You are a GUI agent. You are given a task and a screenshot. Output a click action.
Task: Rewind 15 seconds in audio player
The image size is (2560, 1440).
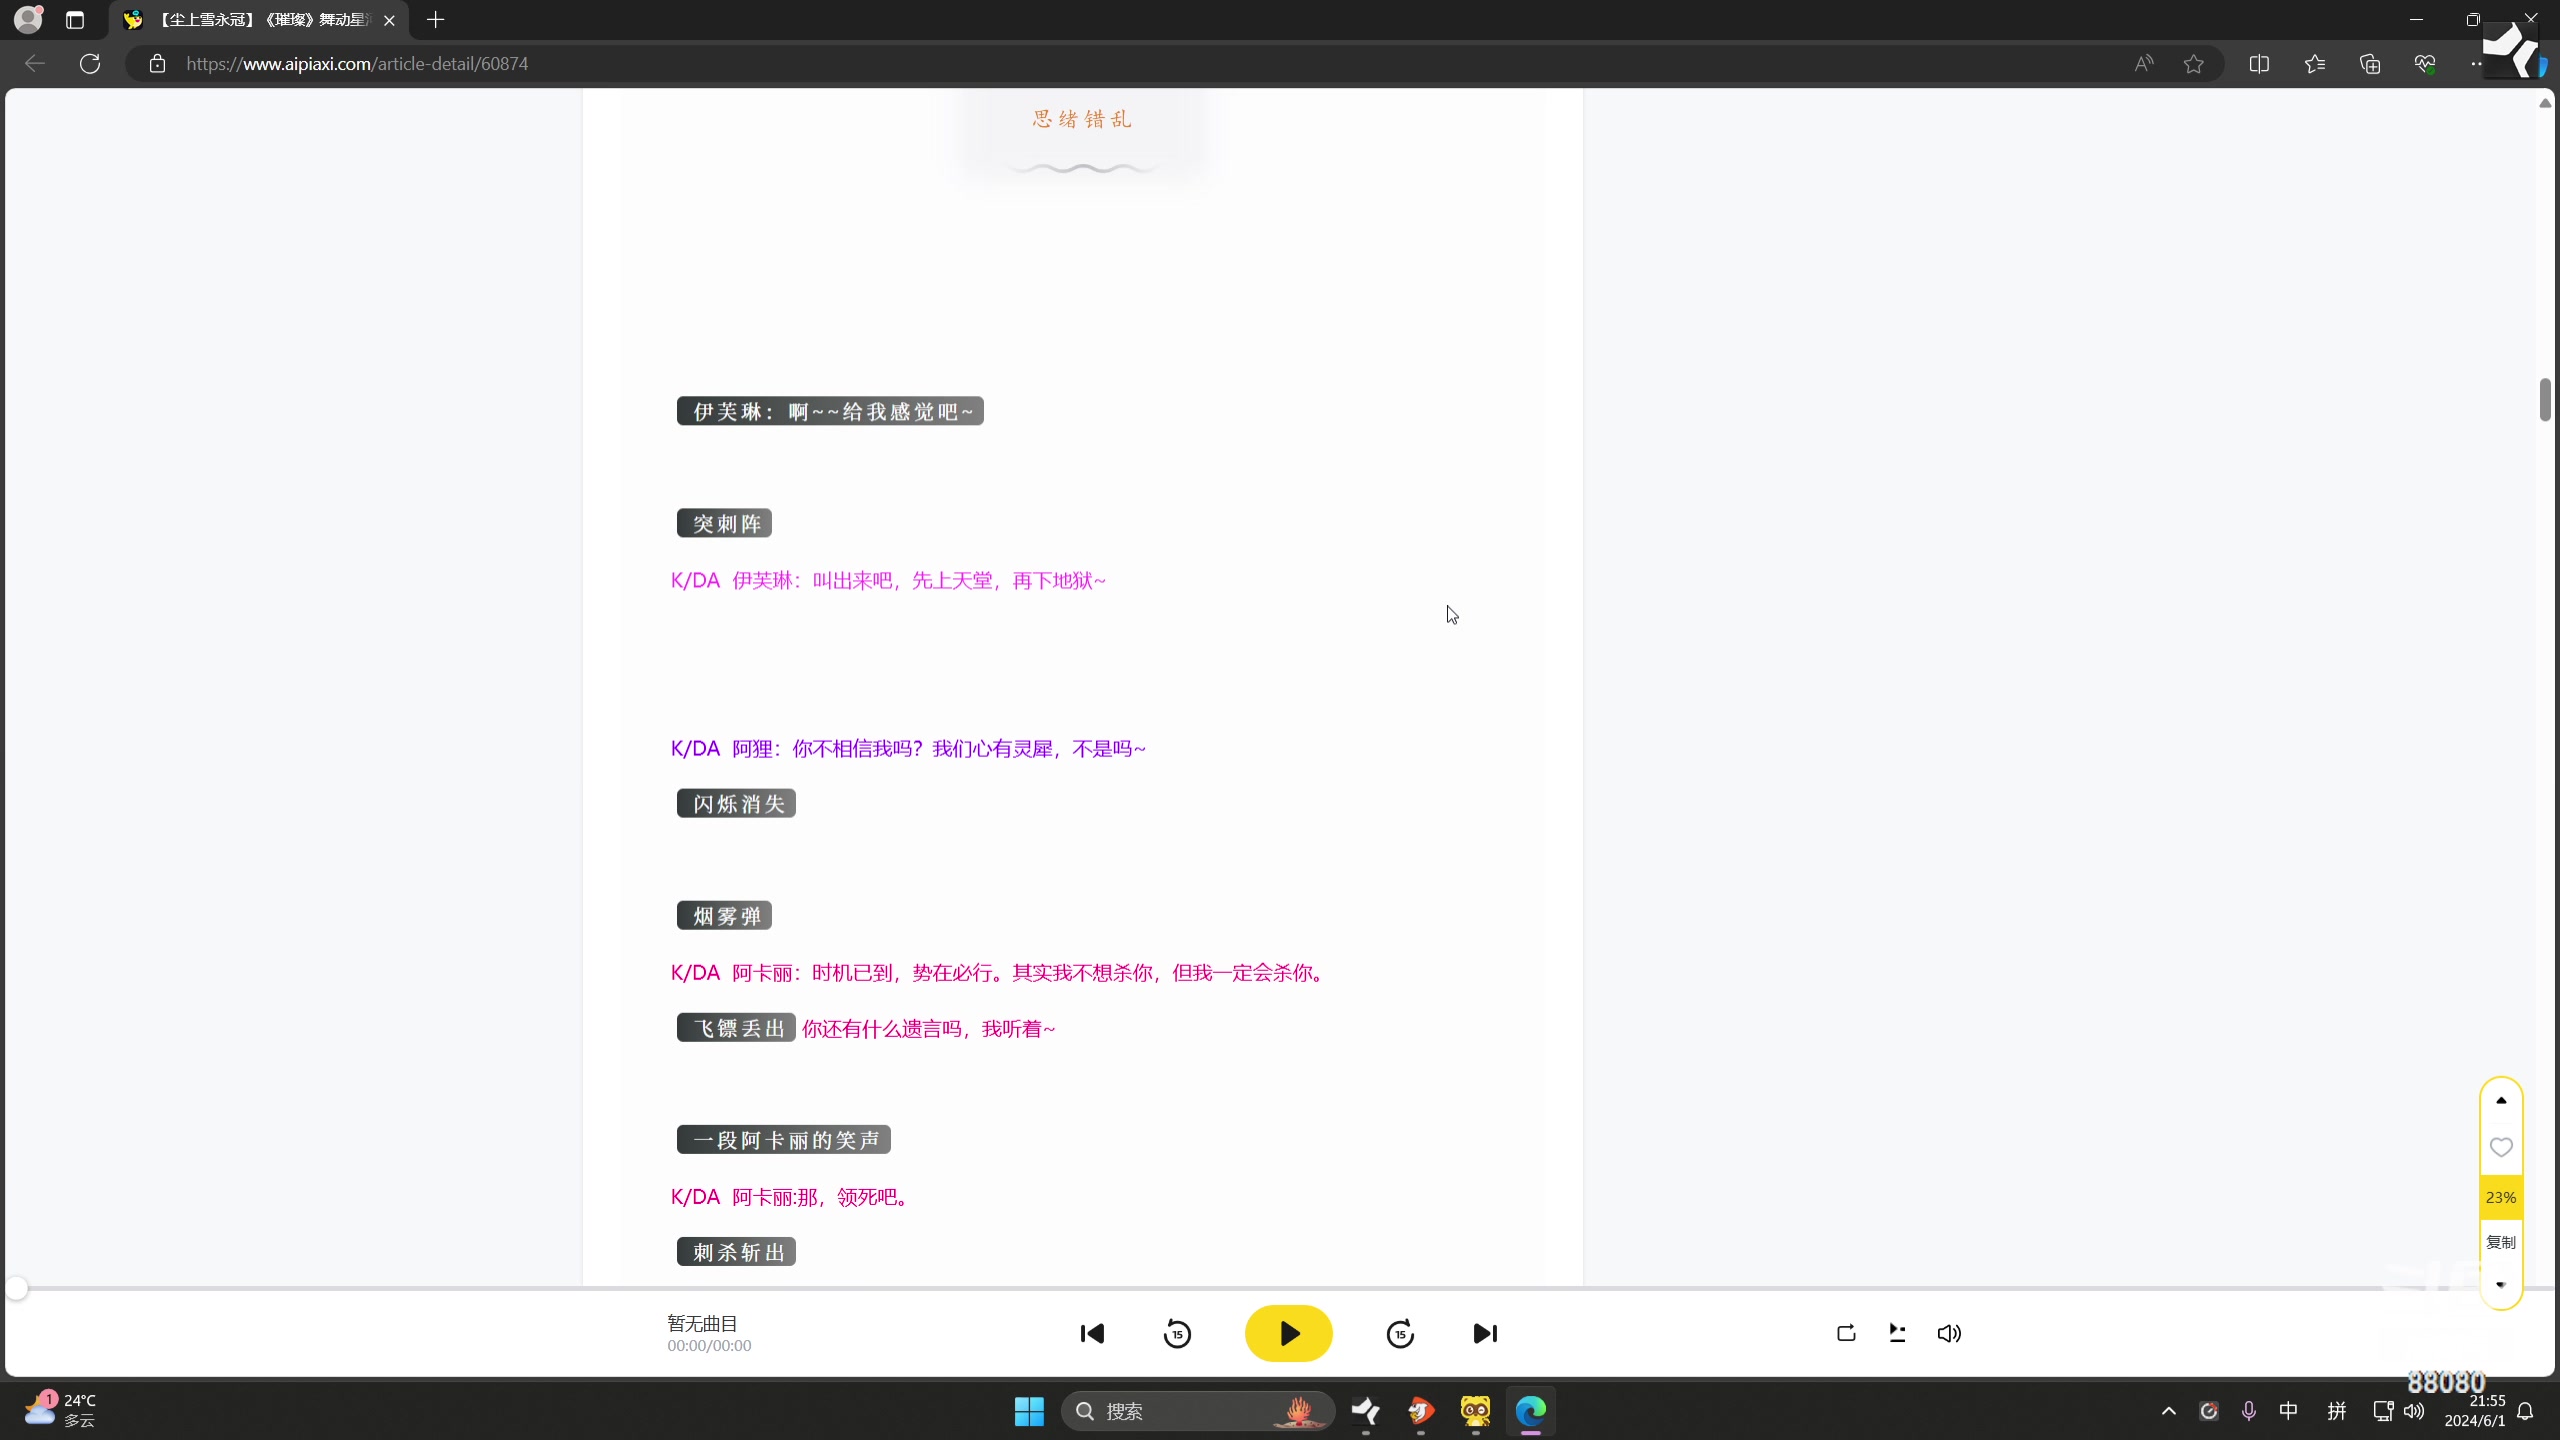pyautogui.click(x=1177, y=1333)
